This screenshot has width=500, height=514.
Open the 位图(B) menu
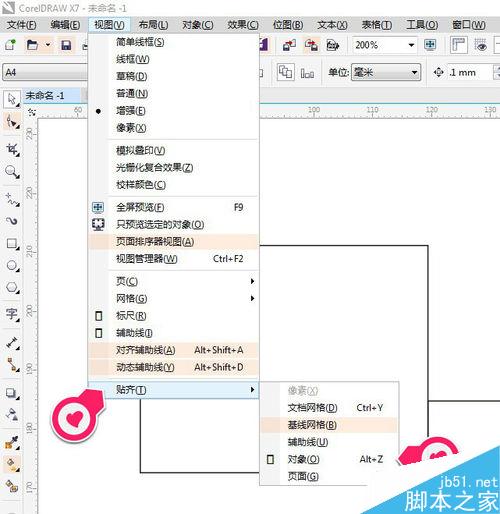click(x=288, y=25)
